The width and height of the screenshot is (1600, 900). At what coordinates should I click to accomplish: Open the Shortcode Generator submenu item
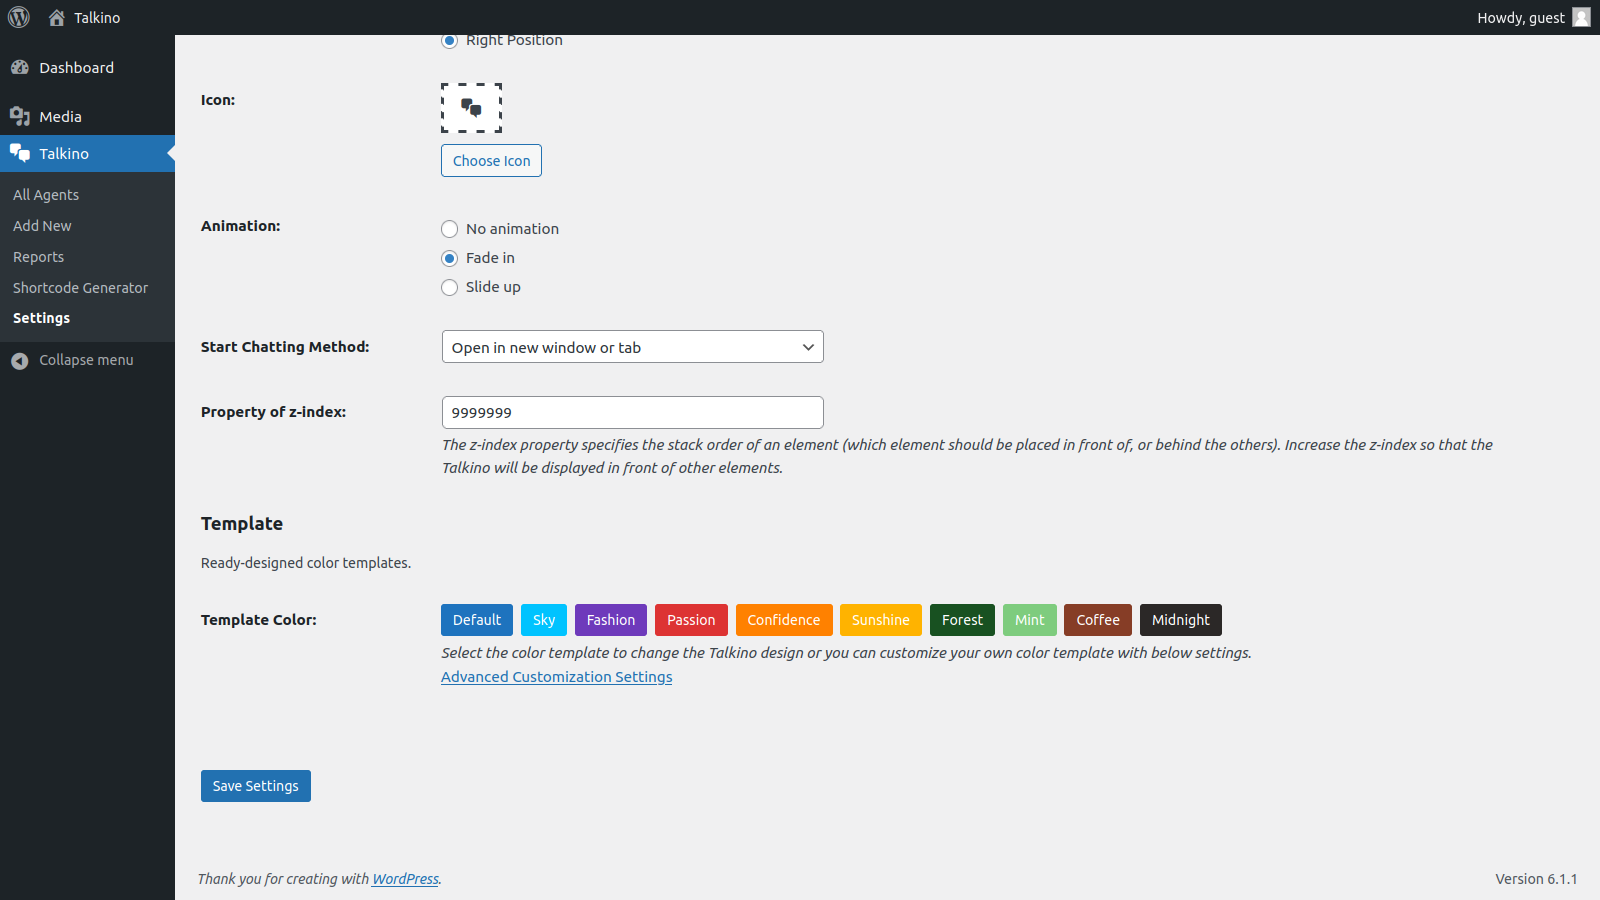coord(80,288)
